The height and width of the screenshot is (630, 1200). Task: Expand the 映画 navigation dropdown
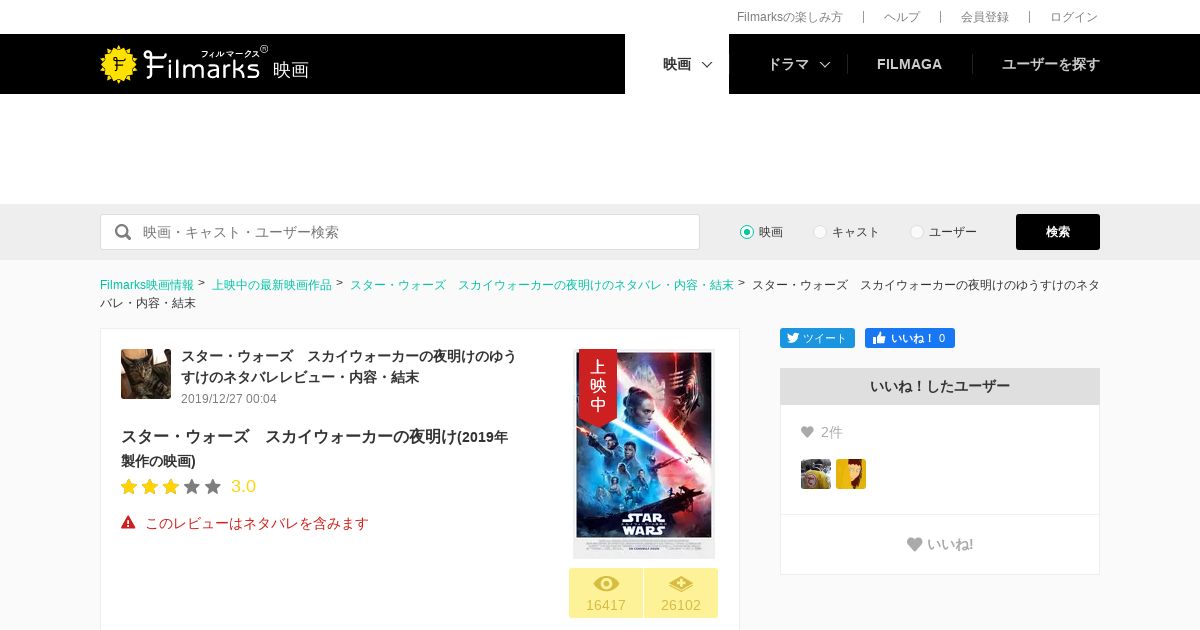677,64
